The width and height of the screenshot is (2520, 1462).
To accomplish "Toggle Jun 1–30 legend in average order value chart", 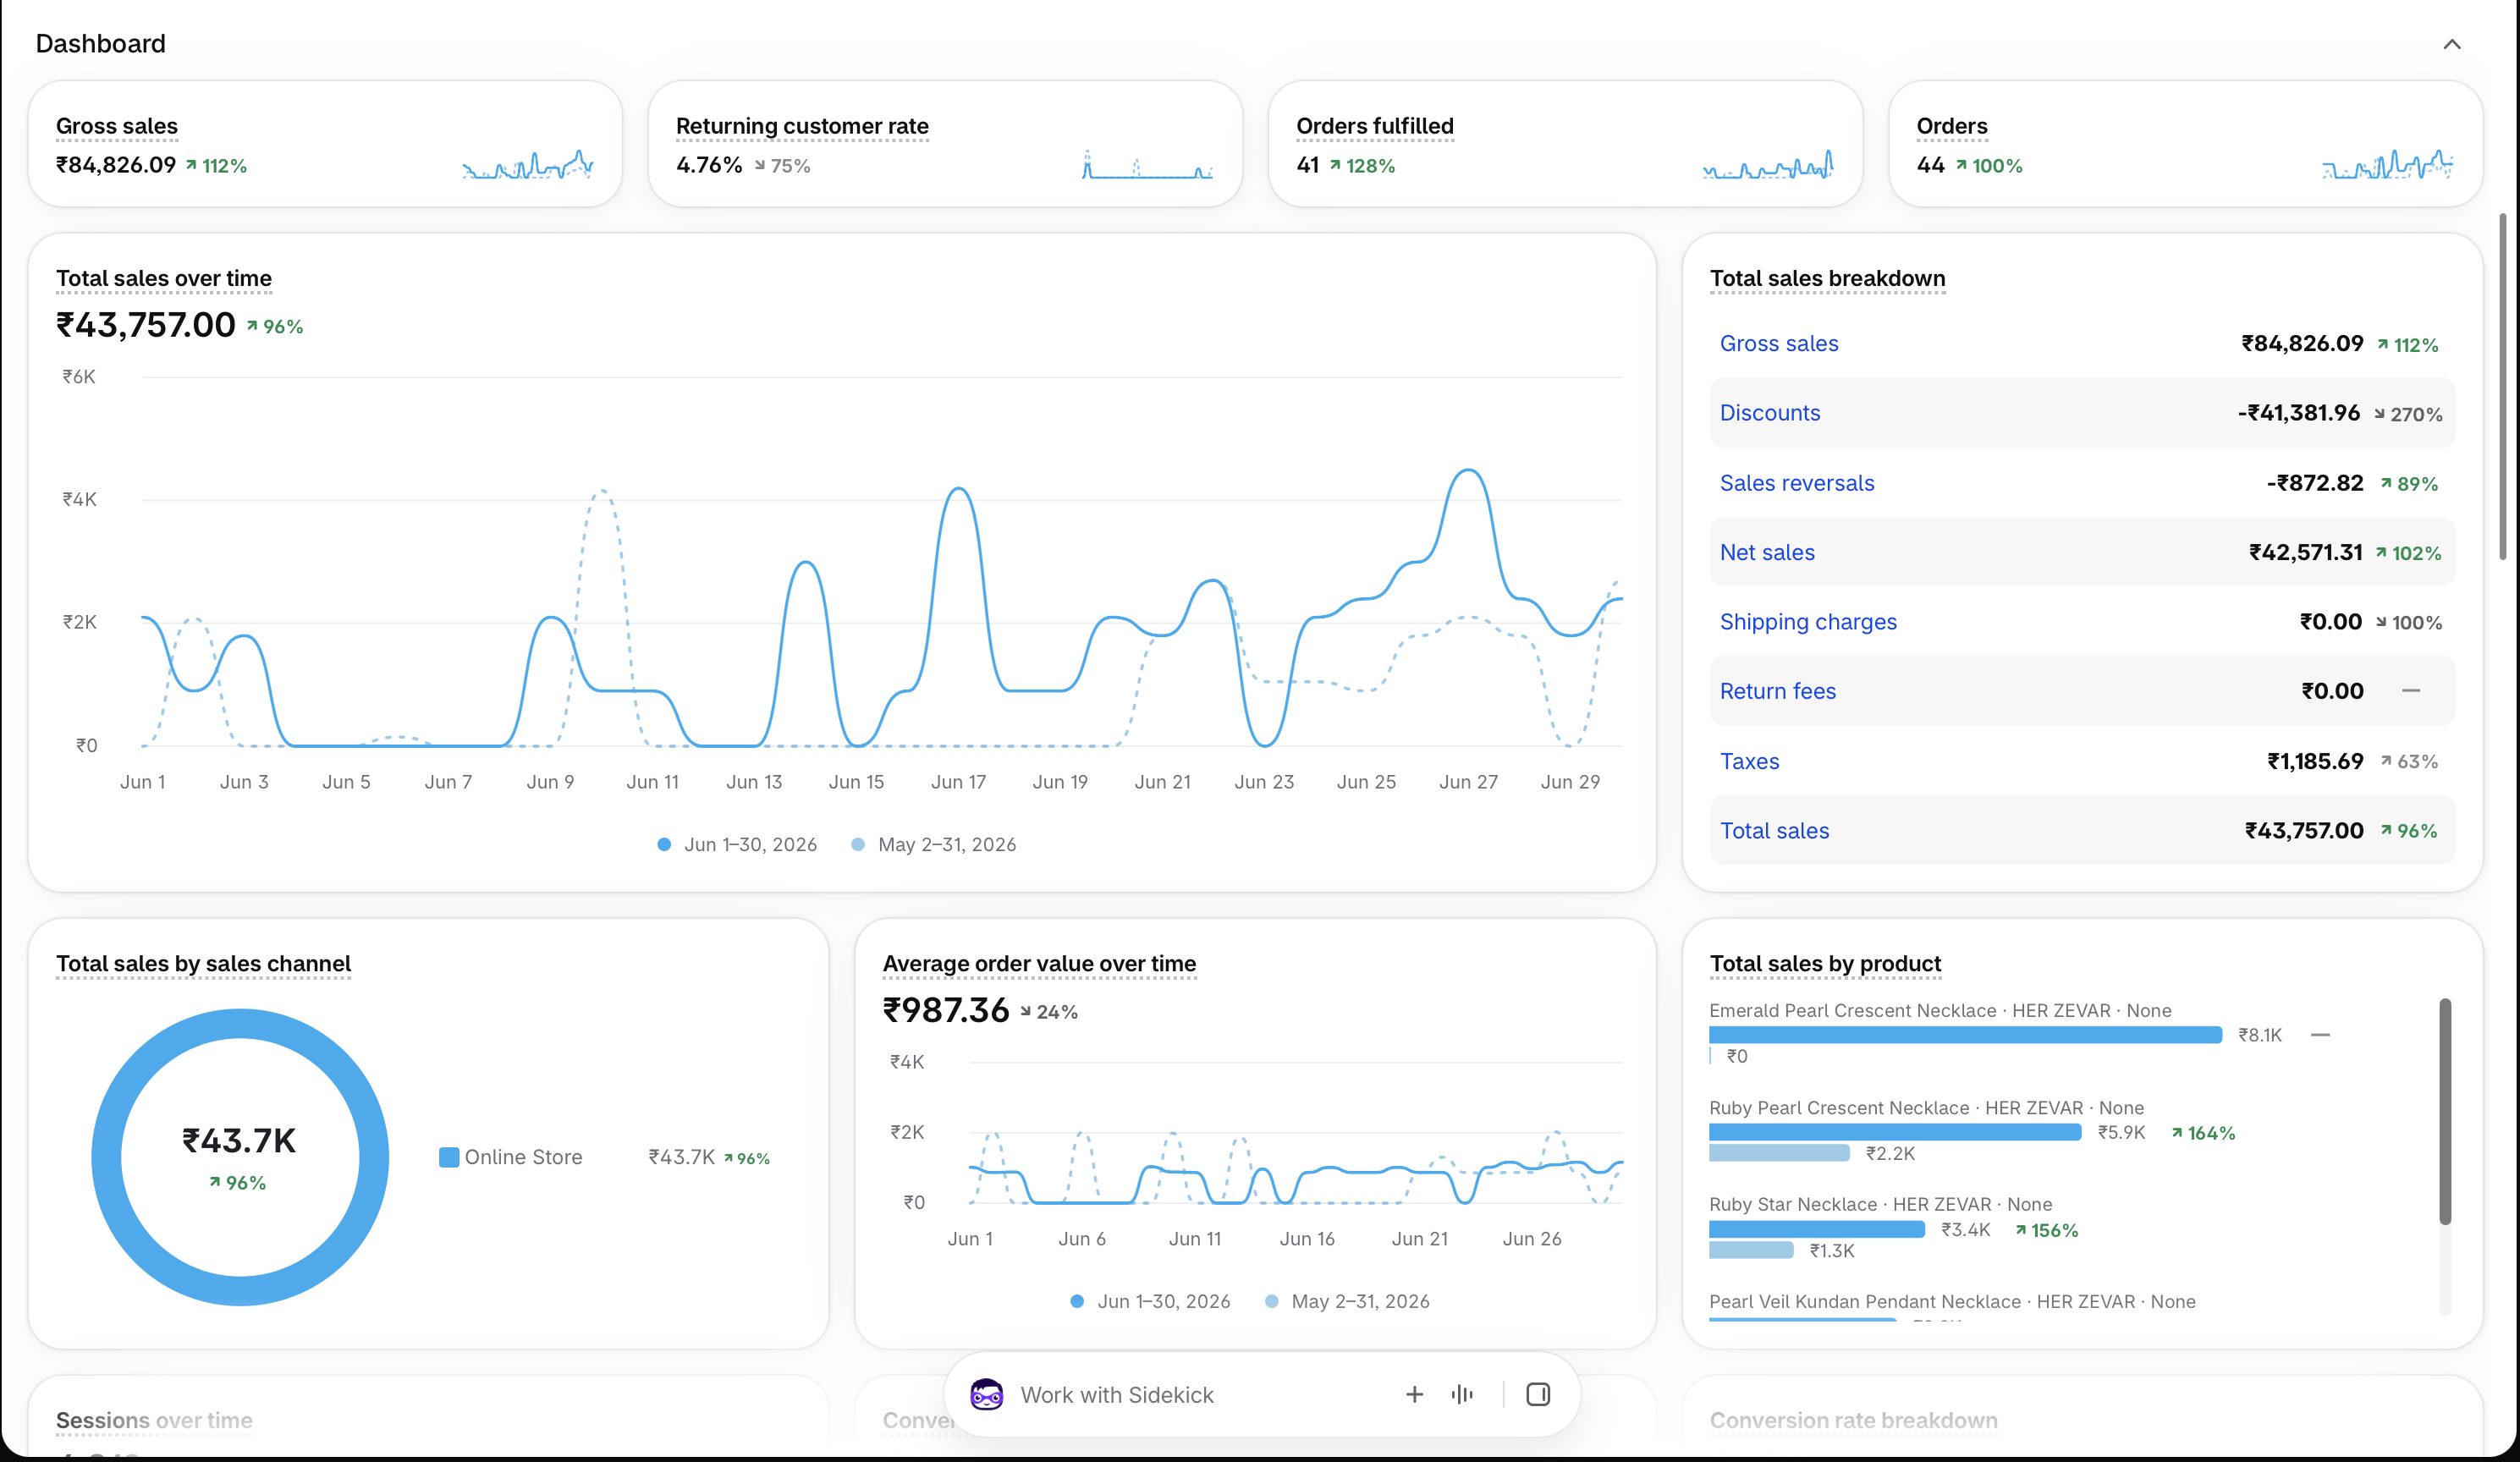I will 1150,1301.
